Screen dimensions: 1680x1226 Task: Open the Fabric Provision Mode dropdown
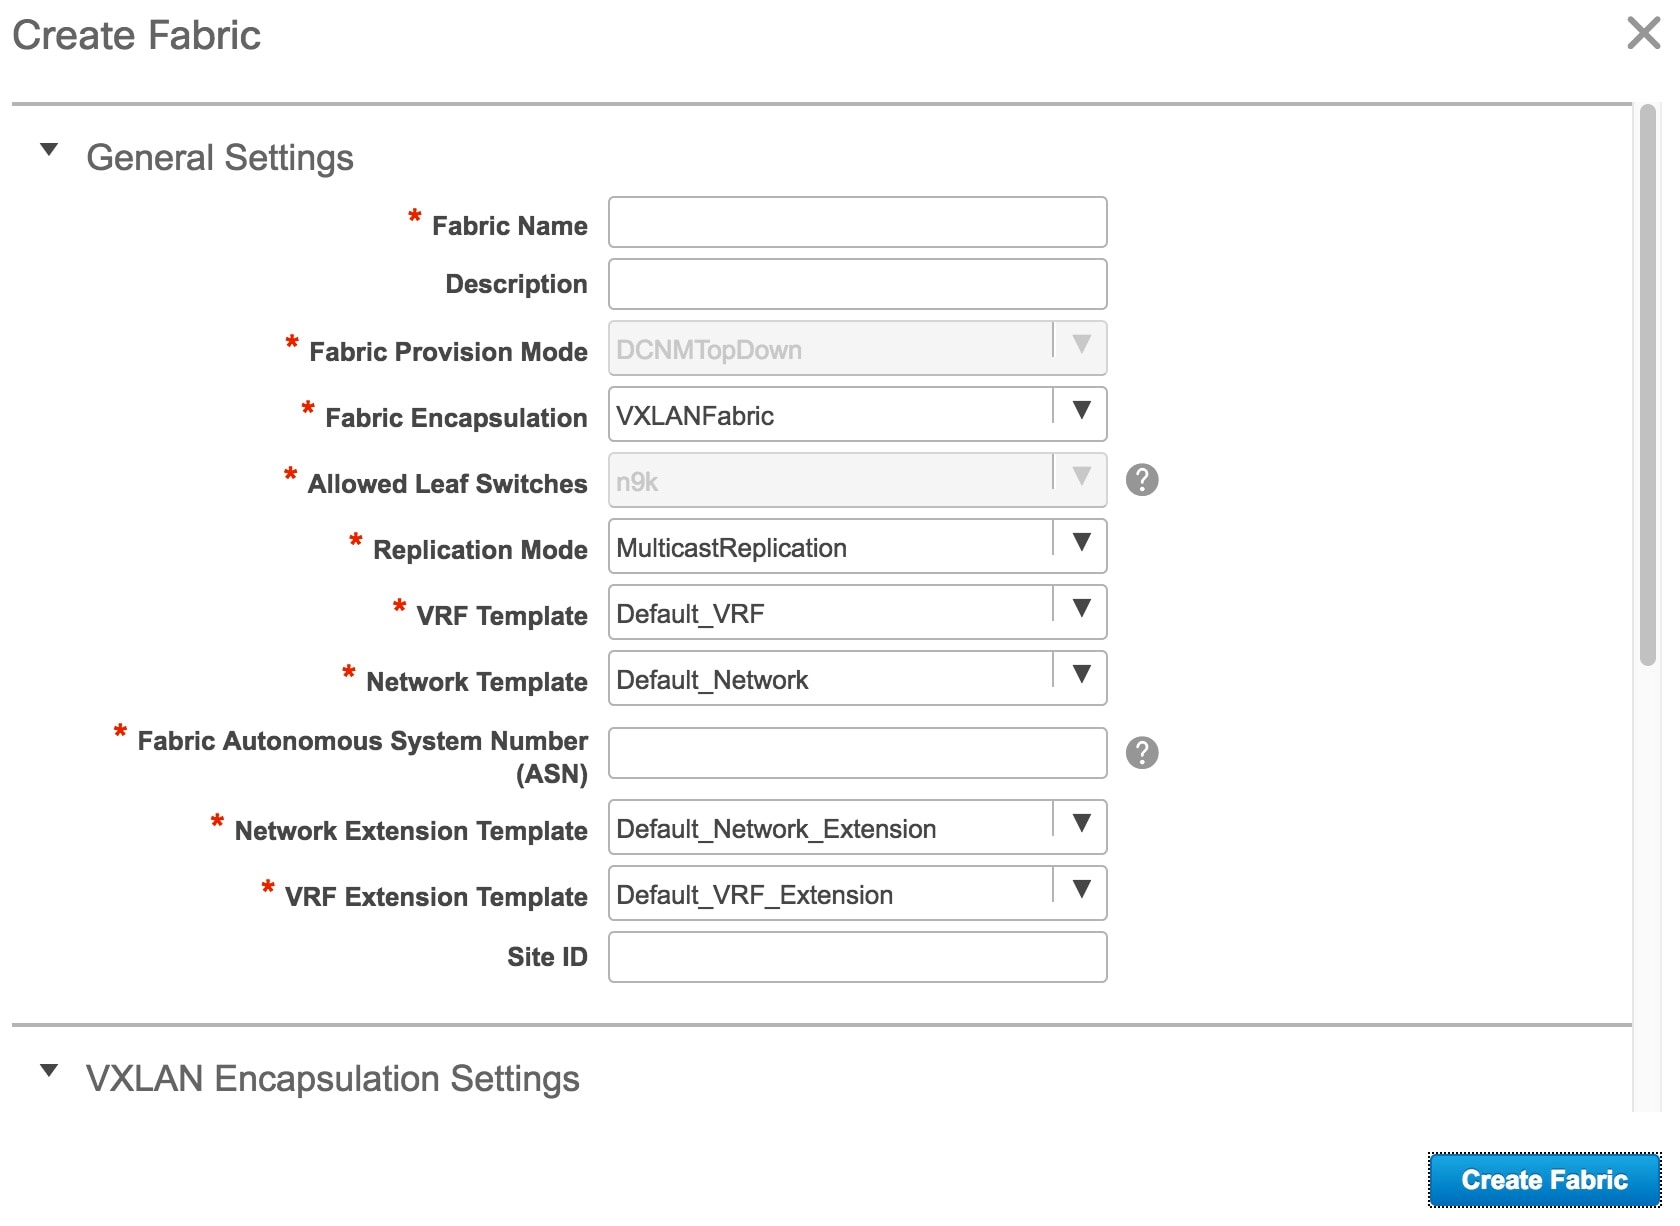coord(1081,348)
